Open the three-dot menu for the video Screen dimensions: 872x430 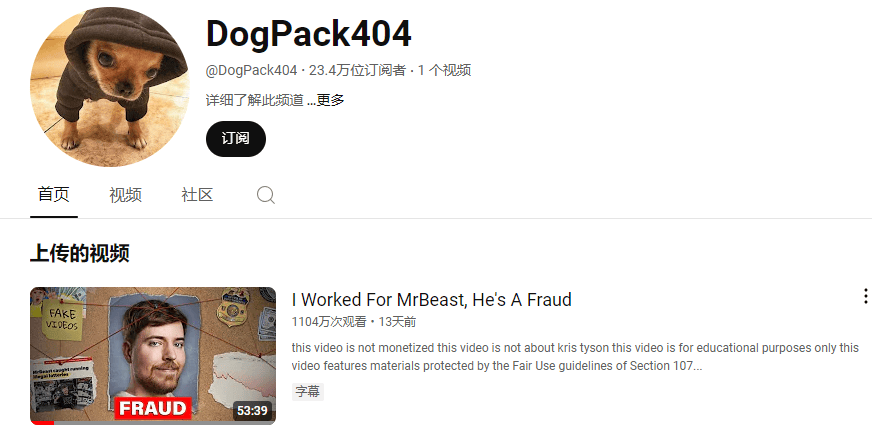click(x=865, y=296)
